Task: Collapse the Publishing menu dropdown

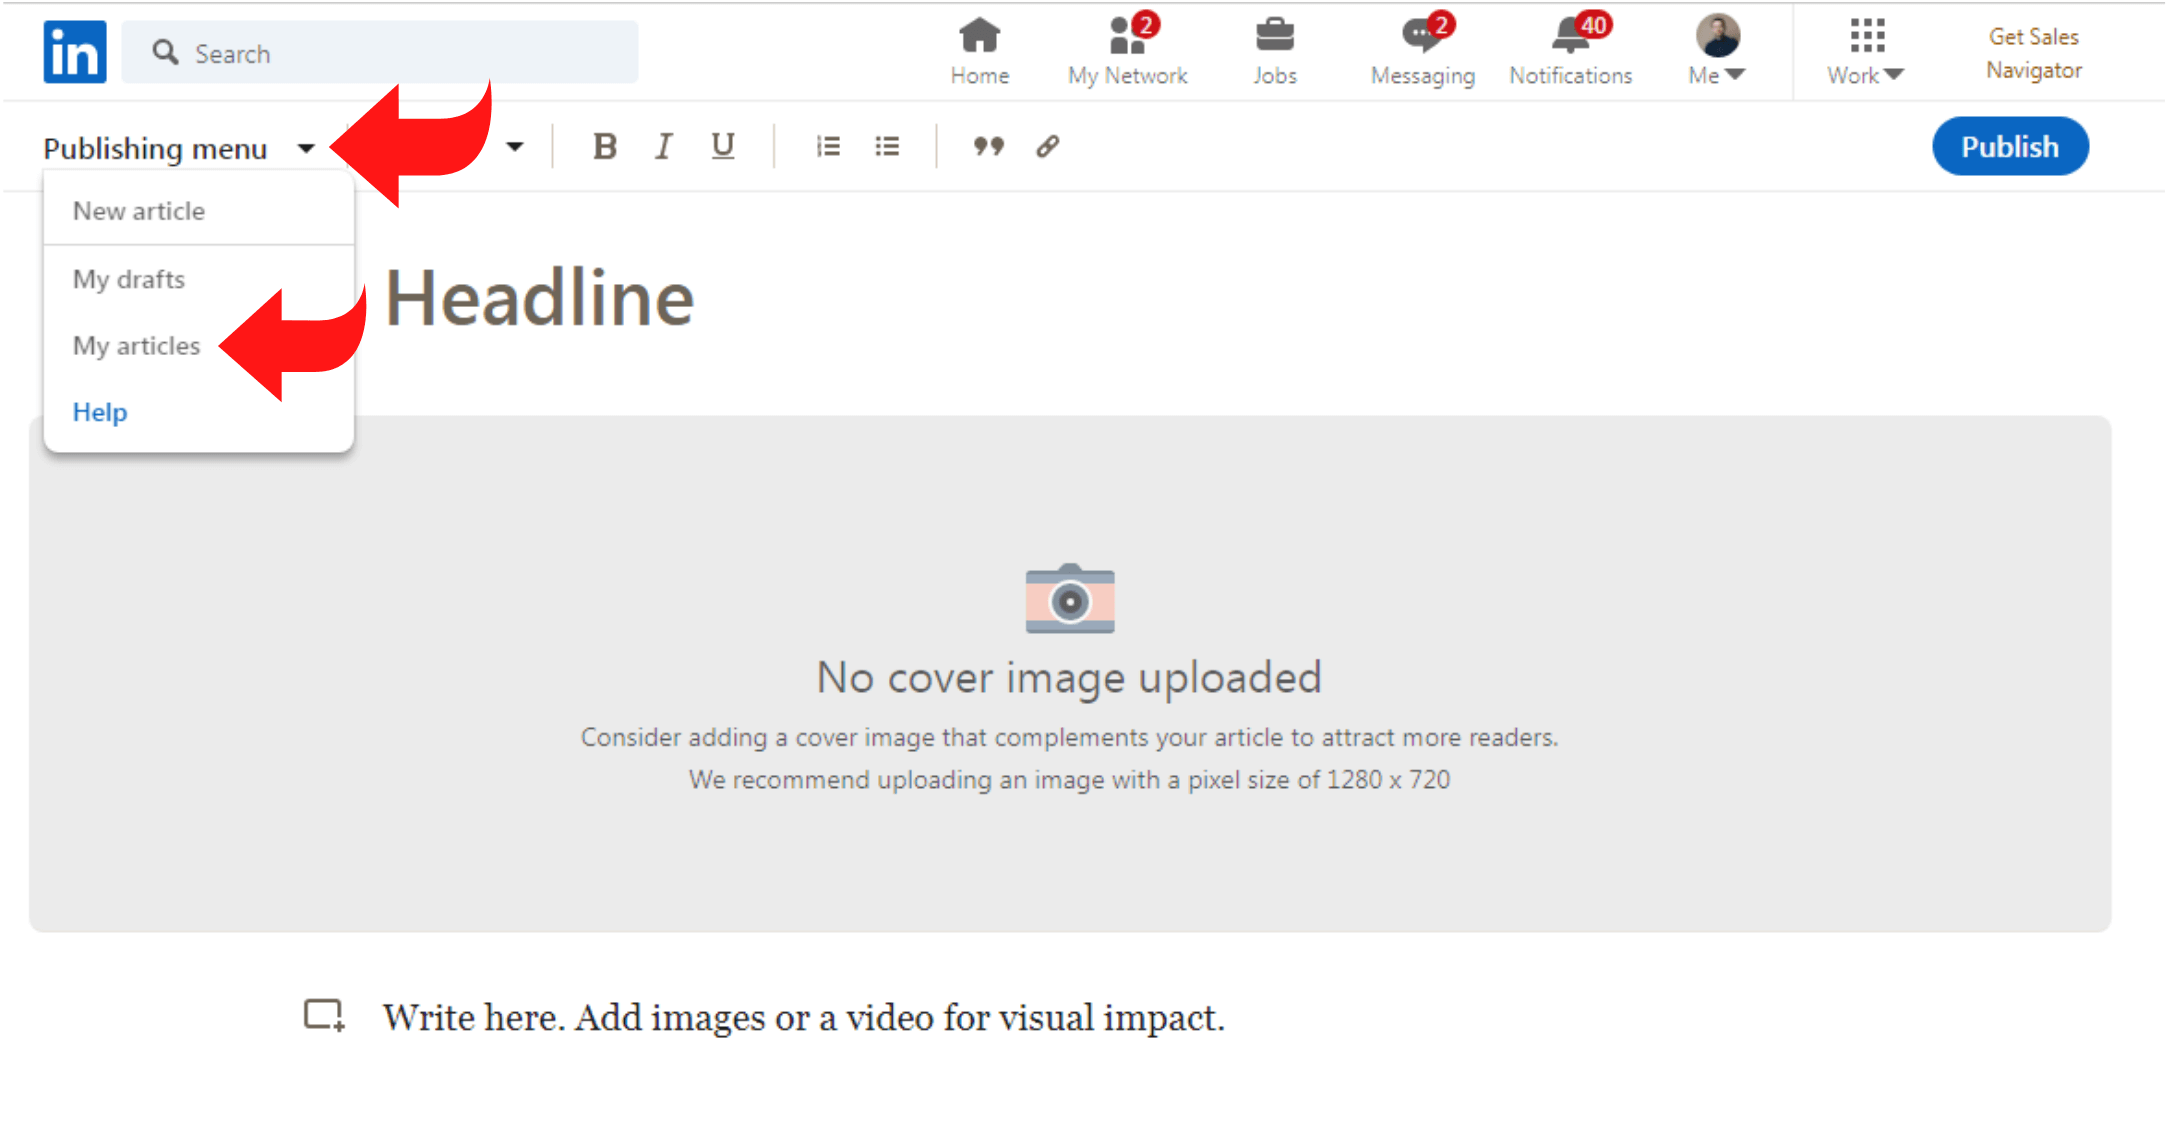Action: tap(179, 149)
